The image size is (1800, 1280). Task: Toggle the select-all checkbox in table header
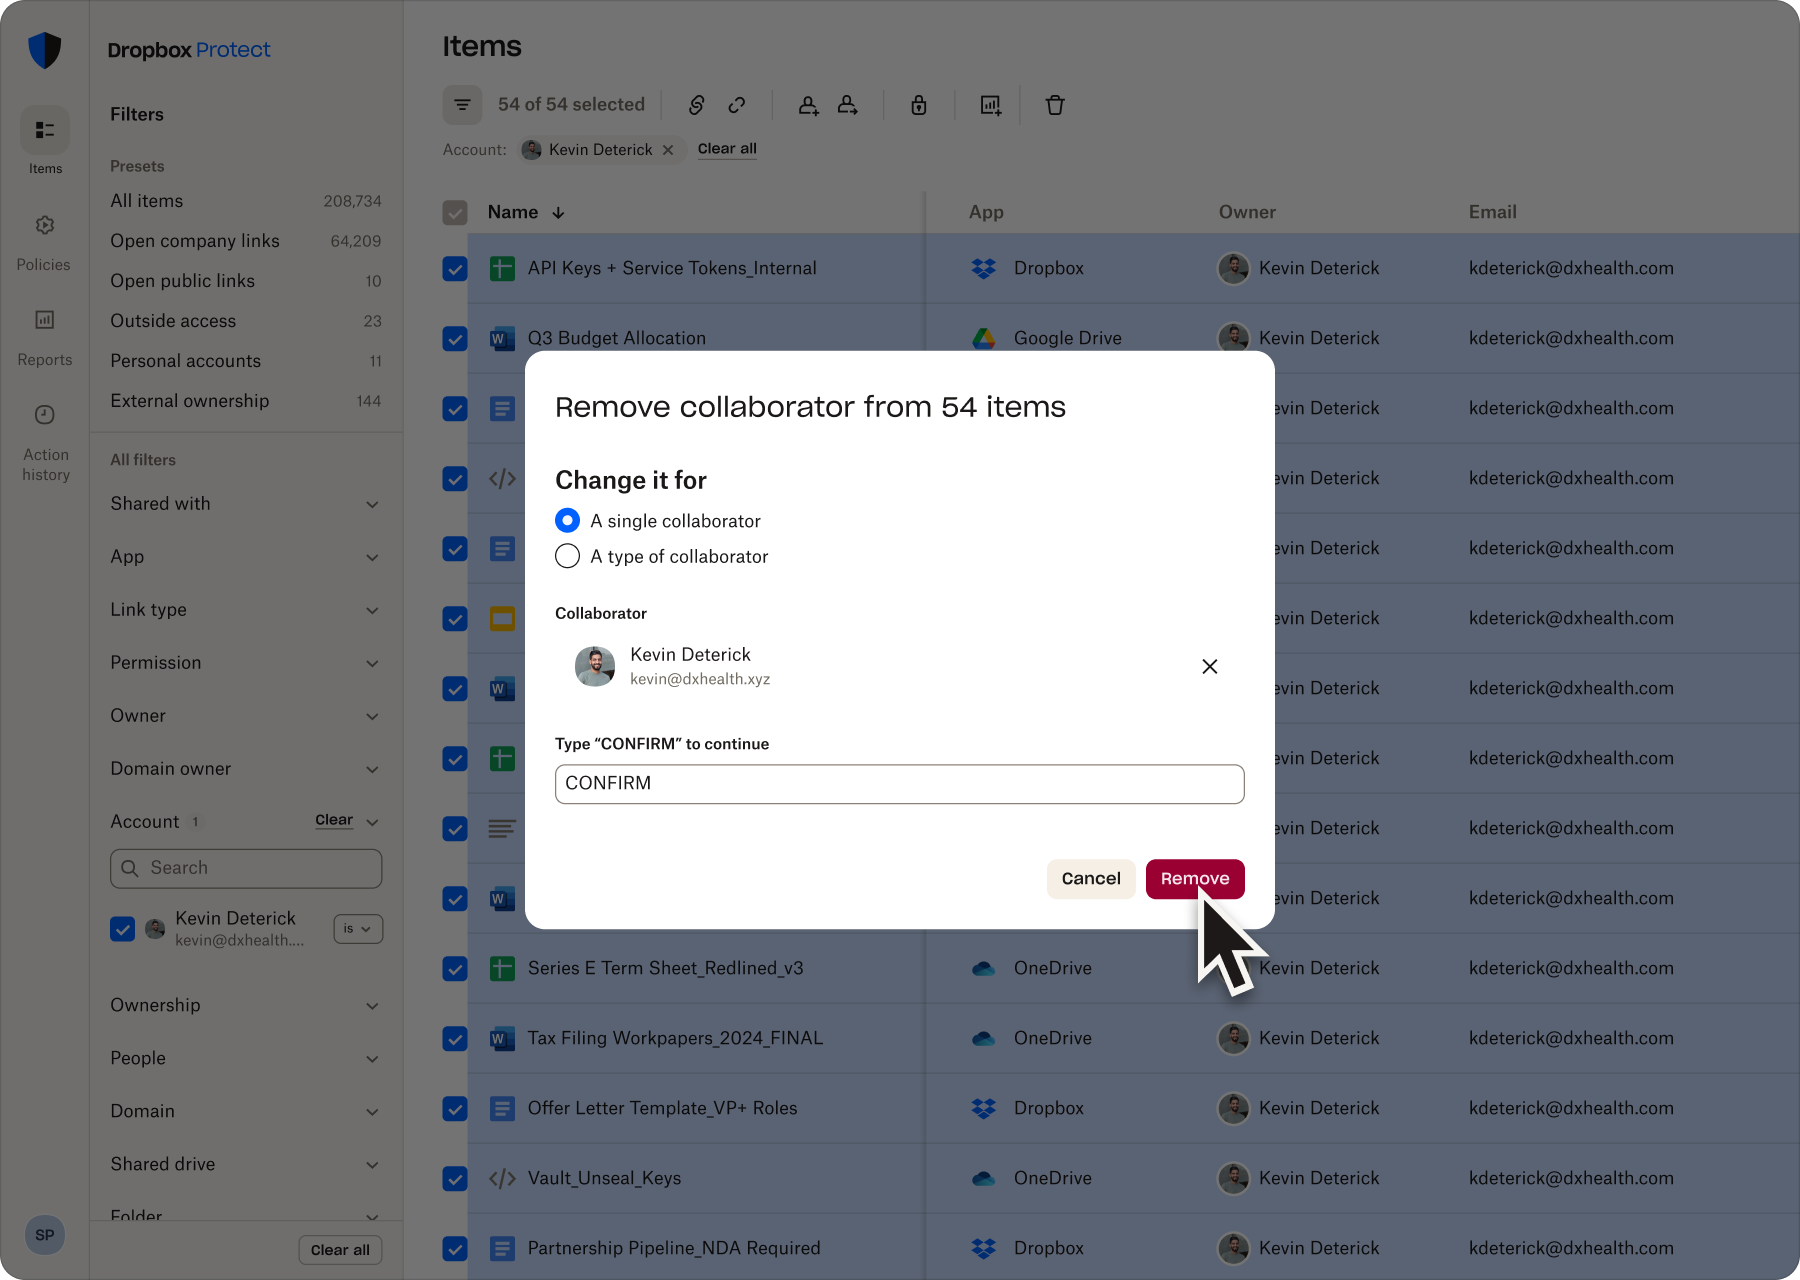click(x=455, y=212)
